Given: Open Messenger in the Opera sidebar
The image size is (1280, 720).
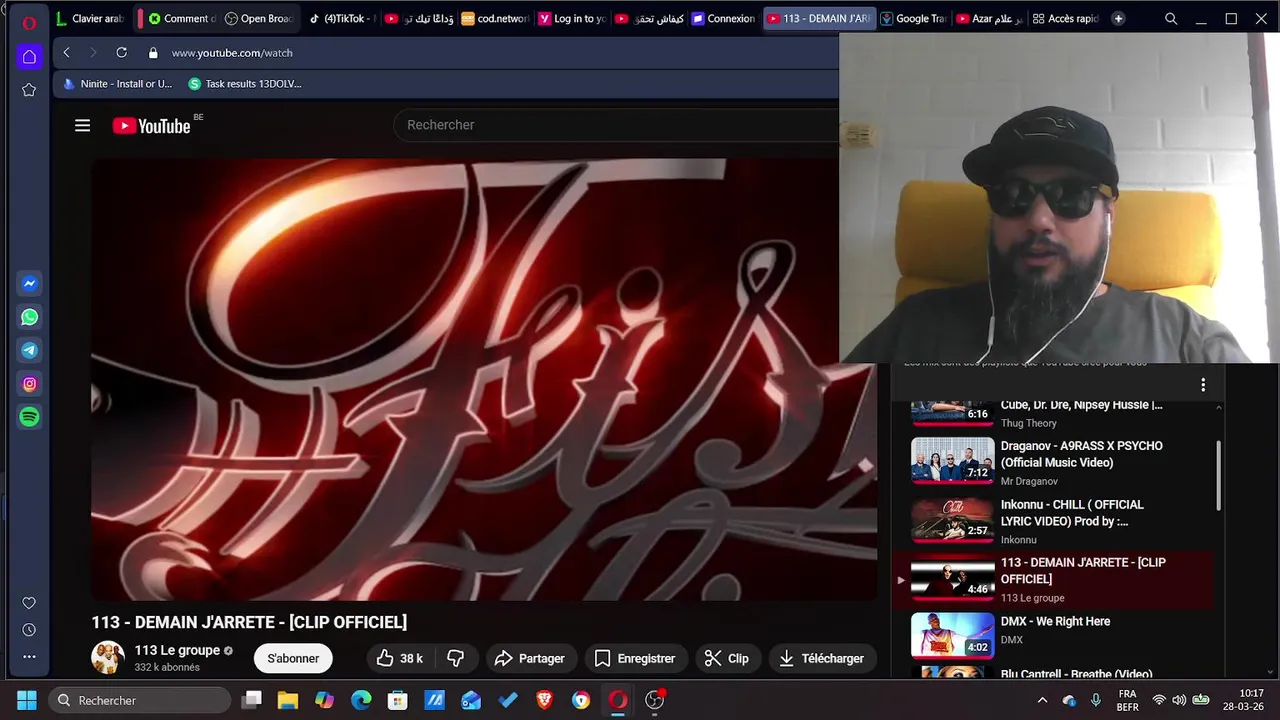Looking at the screenshot, I should pos(29,284).
